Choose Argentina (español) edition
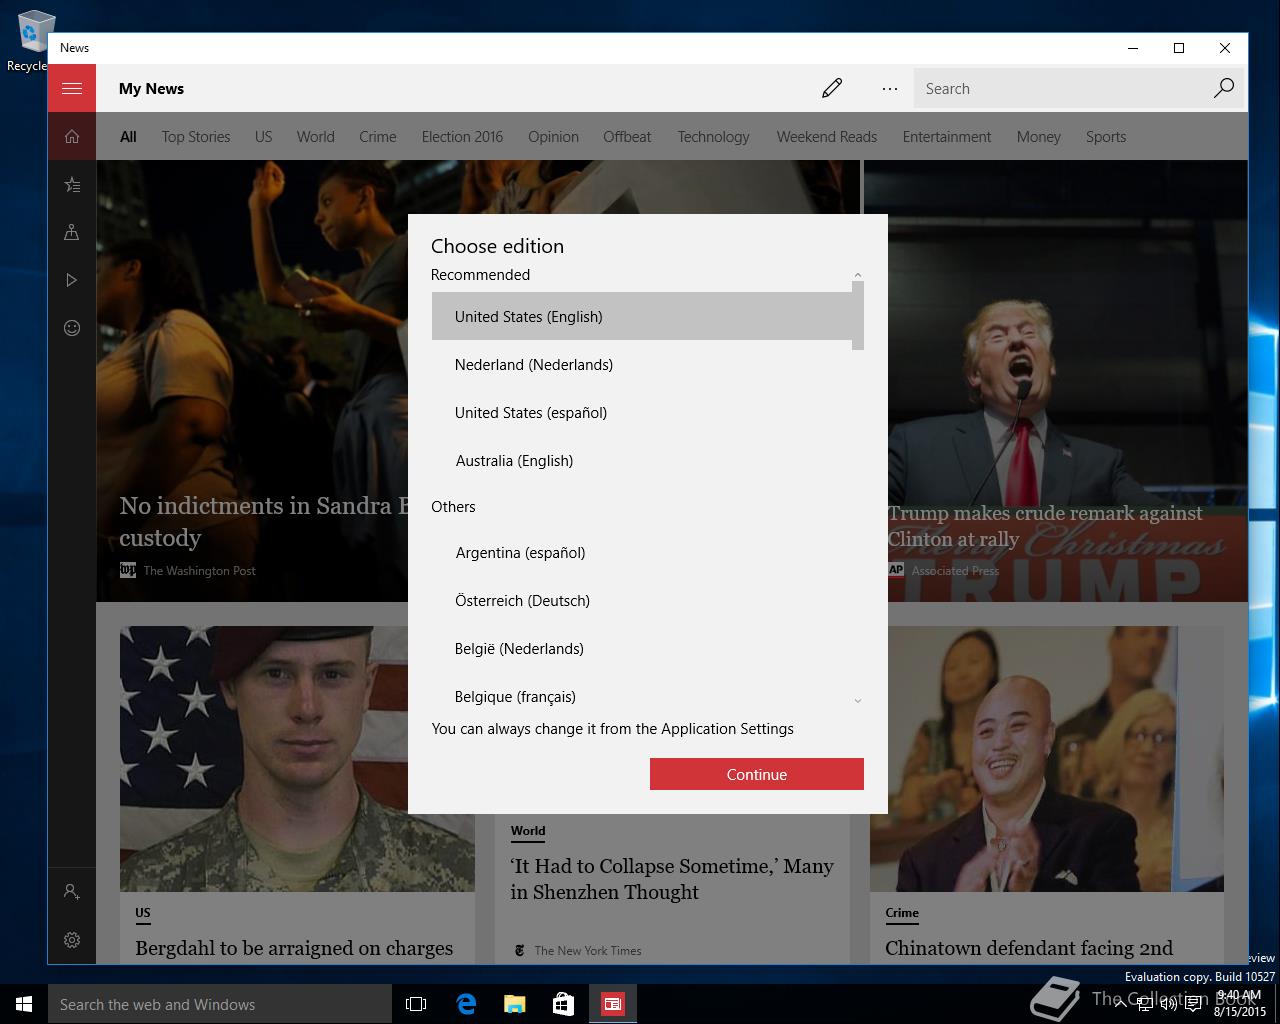This screenshot has height=1024, width=1280. pyautogui.click(x=642, y=552)
